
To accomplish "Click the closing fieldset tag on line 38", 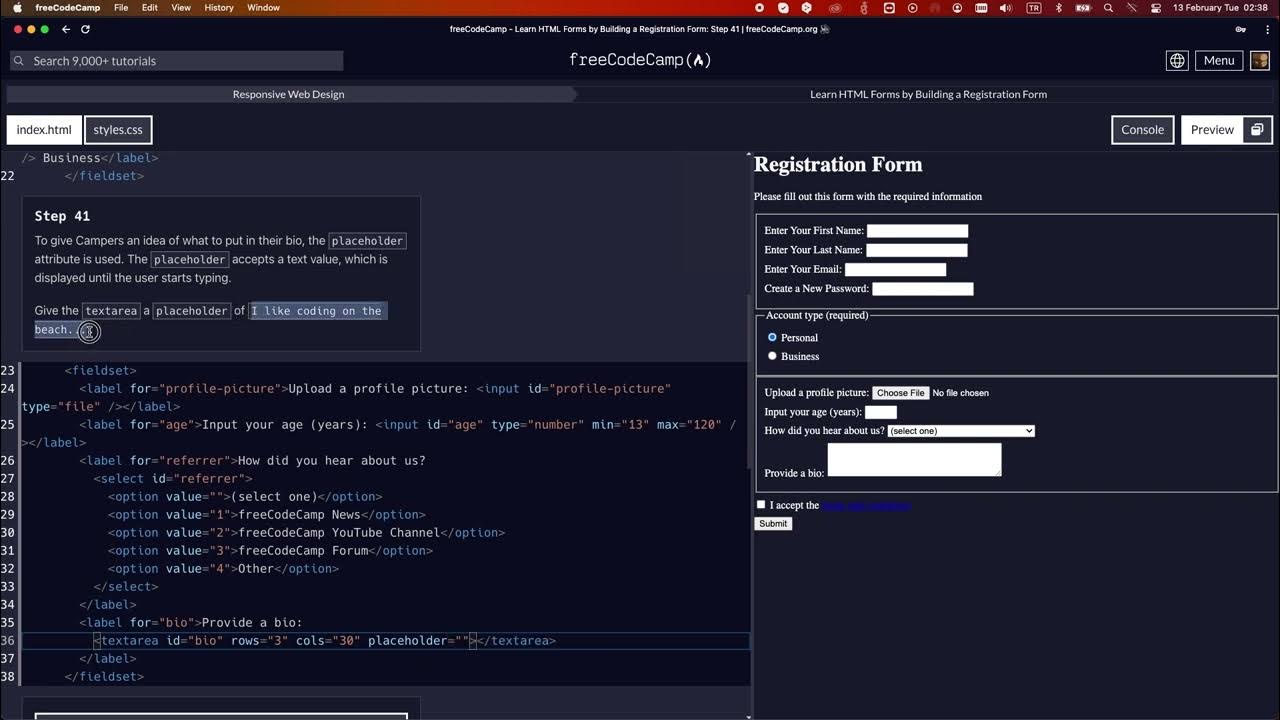I will (x=104, y=677).
